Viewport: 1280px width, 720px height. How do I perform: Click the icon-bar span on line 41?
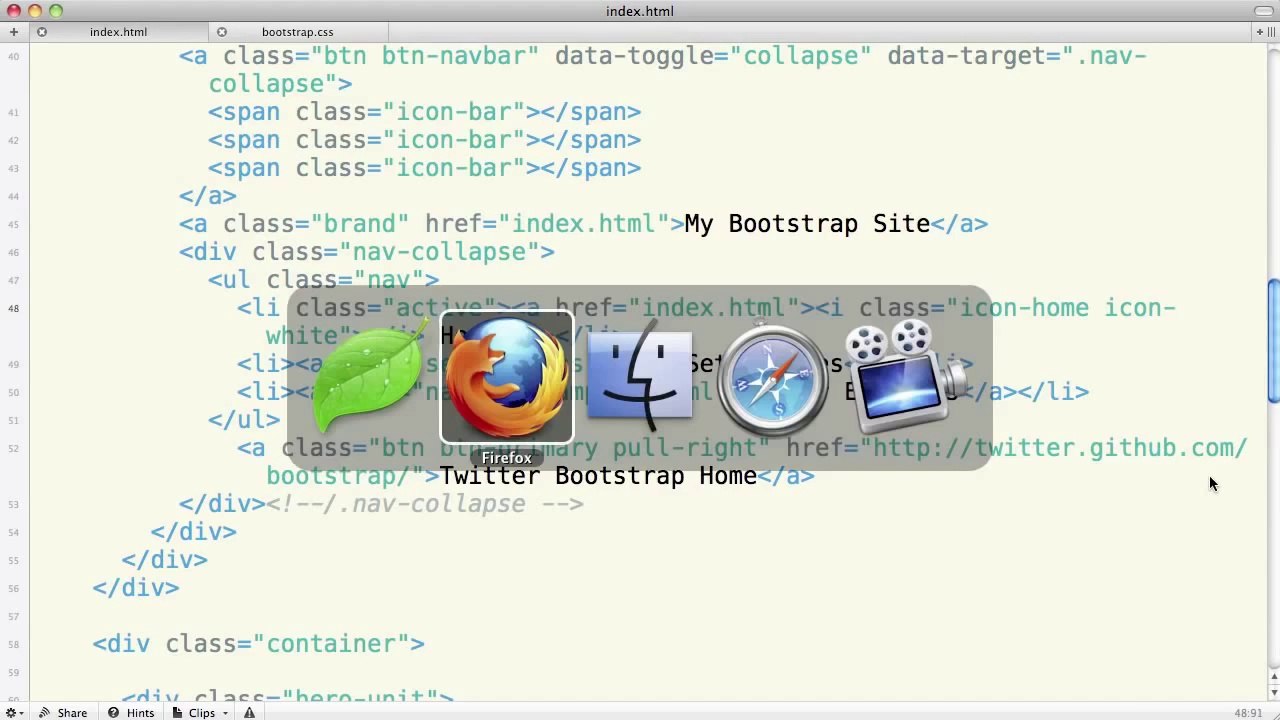point(424,112)
